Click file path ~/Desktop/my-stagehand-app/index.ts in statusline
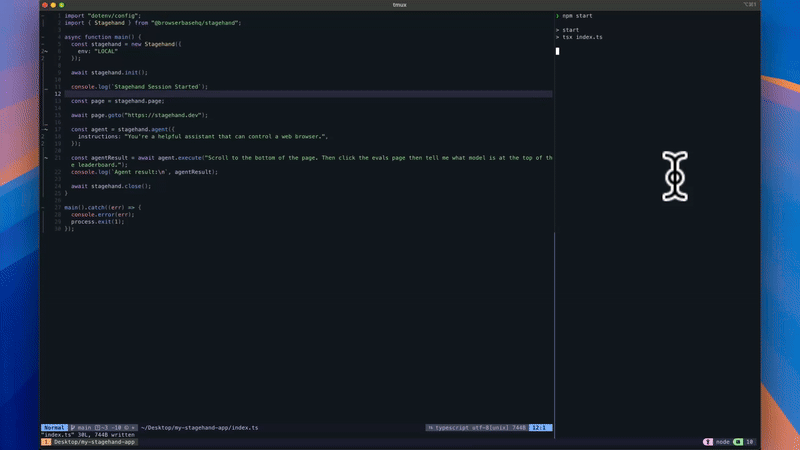Viewport: 800px width, 450px height. click(199, 428)
